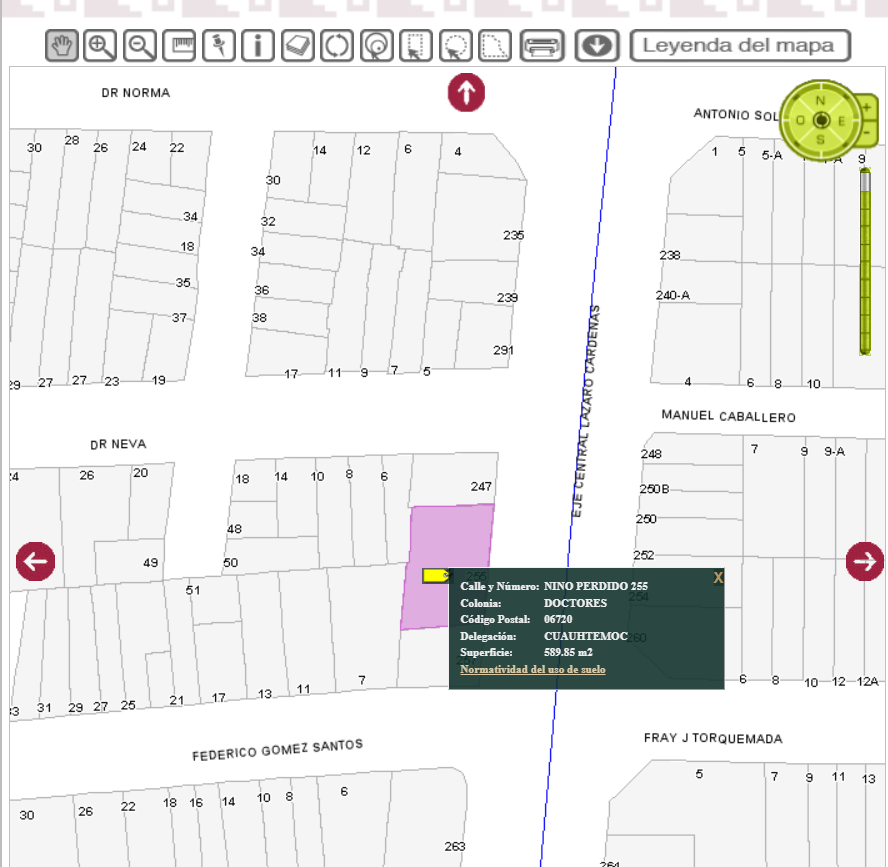Pan map north with red up arrow
Viewport: 888px width, 867px height.
click(466, 93)
